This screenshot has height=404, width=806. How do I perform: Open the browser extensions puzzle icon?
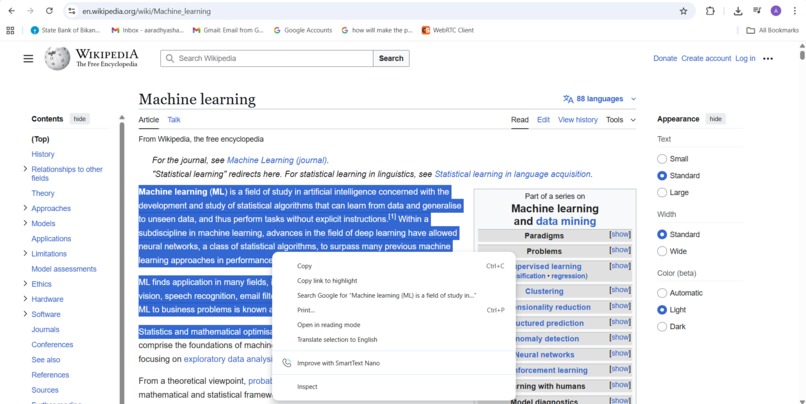point(710,11)
